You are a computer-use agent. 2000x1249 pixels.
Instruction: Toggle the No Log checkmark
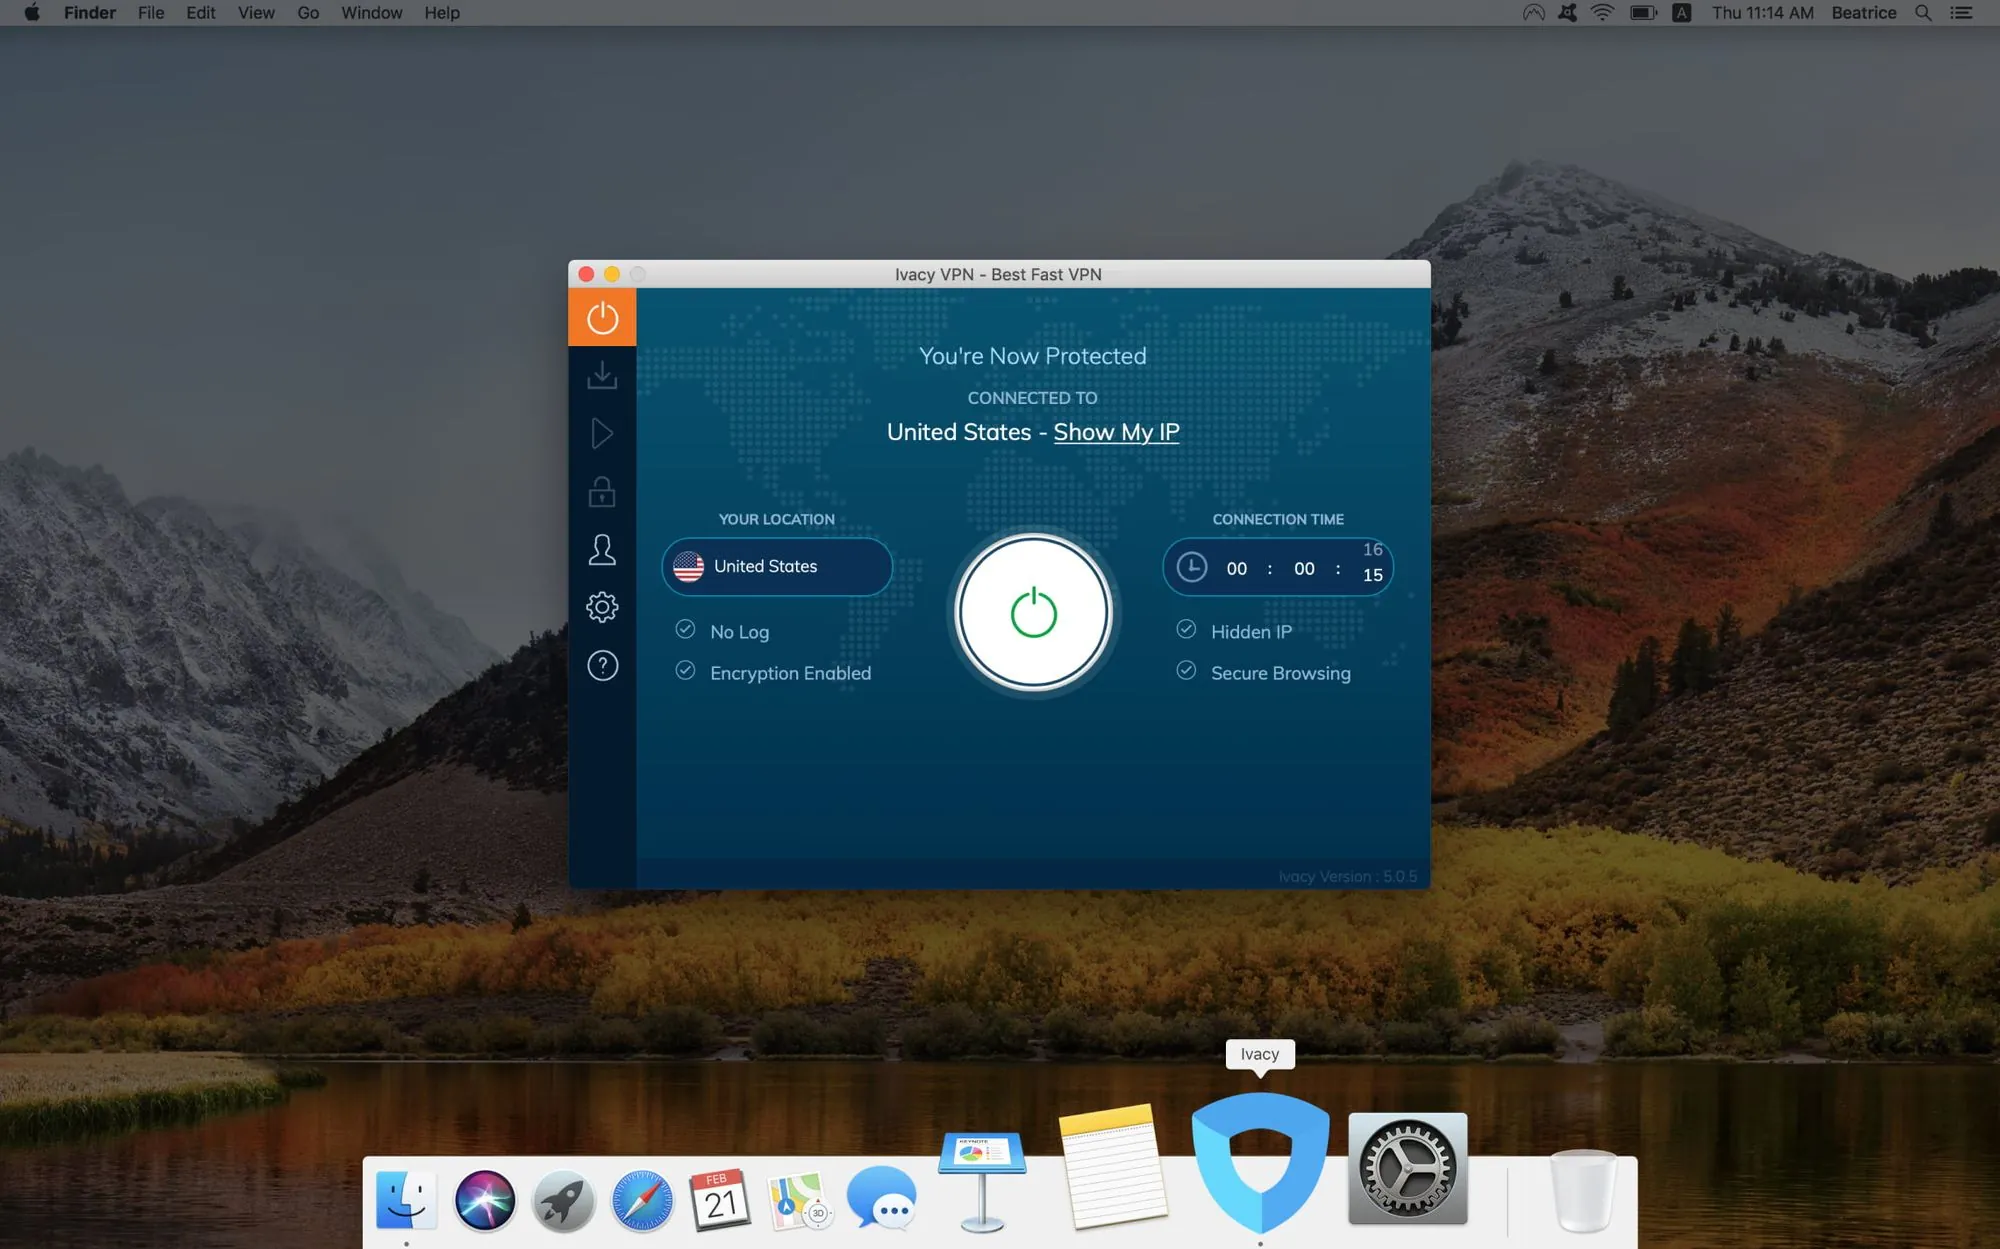tap(685, 629)
